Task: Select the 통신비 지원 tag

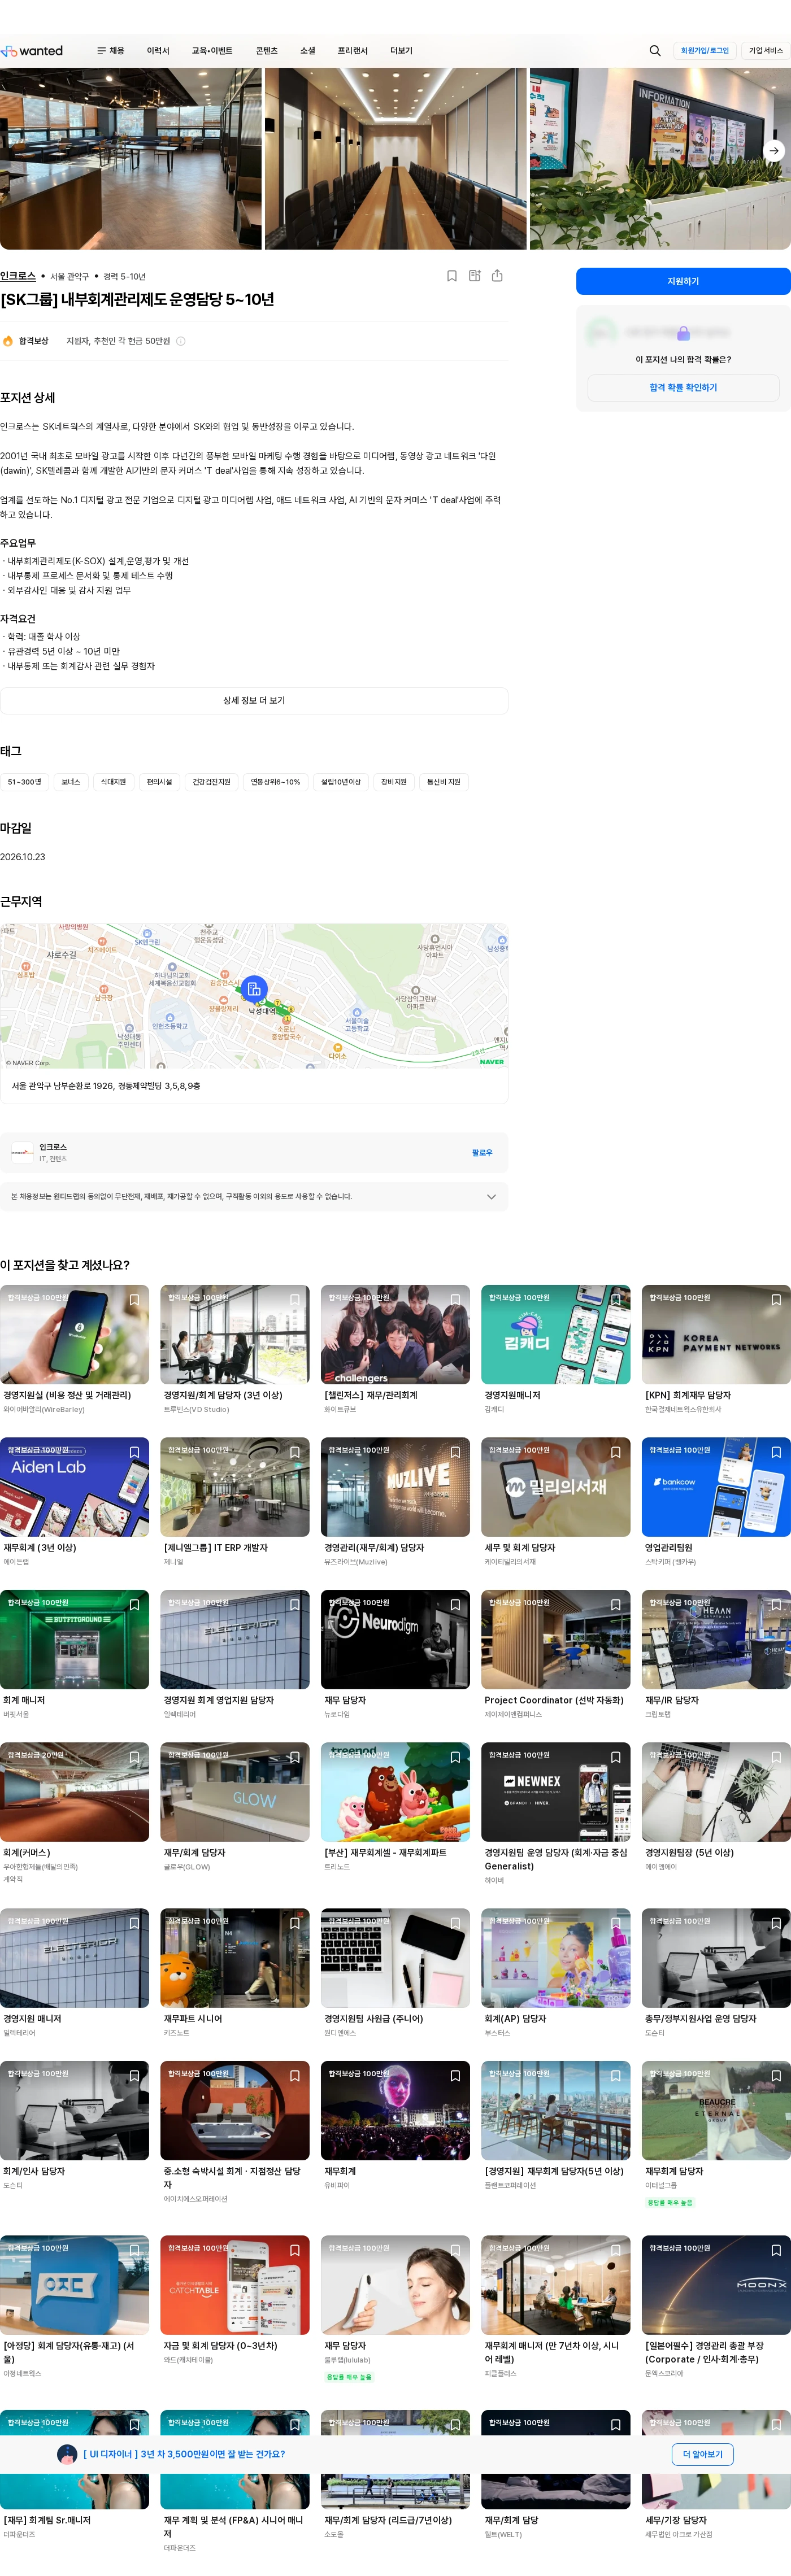Action: point(444,782)
